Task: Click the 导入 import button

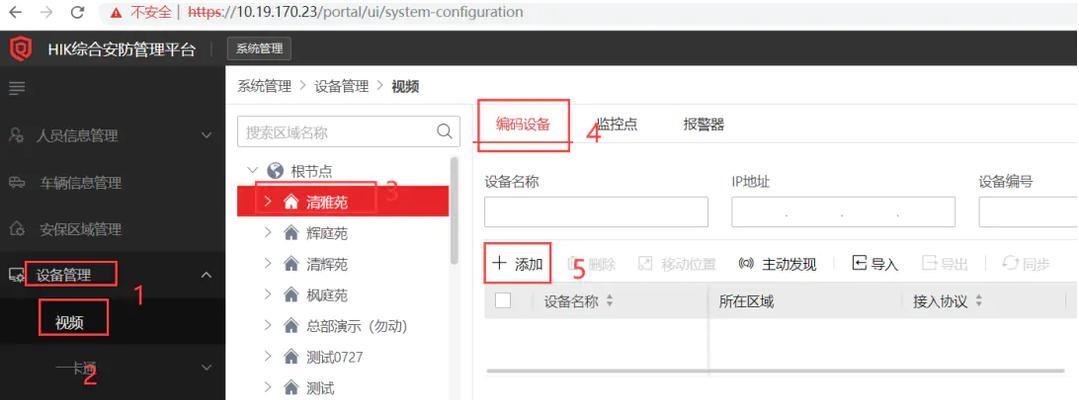Action: 875,264
